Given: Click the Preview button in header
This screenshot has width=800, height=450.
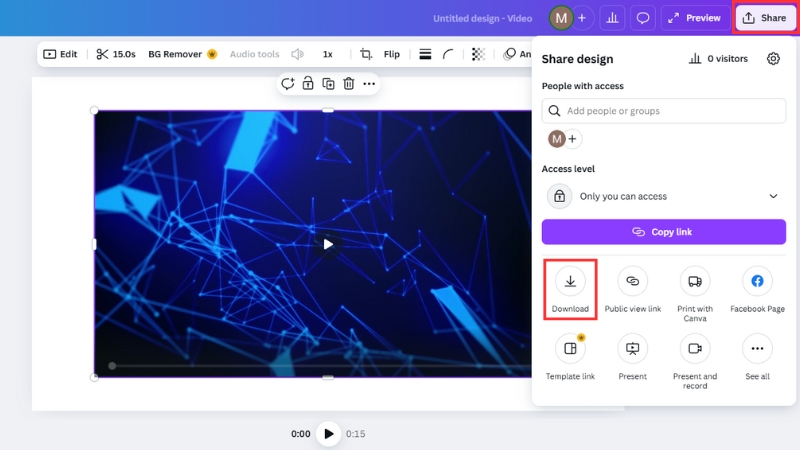Looking at the screenshot, I should [x=692, y=18].
